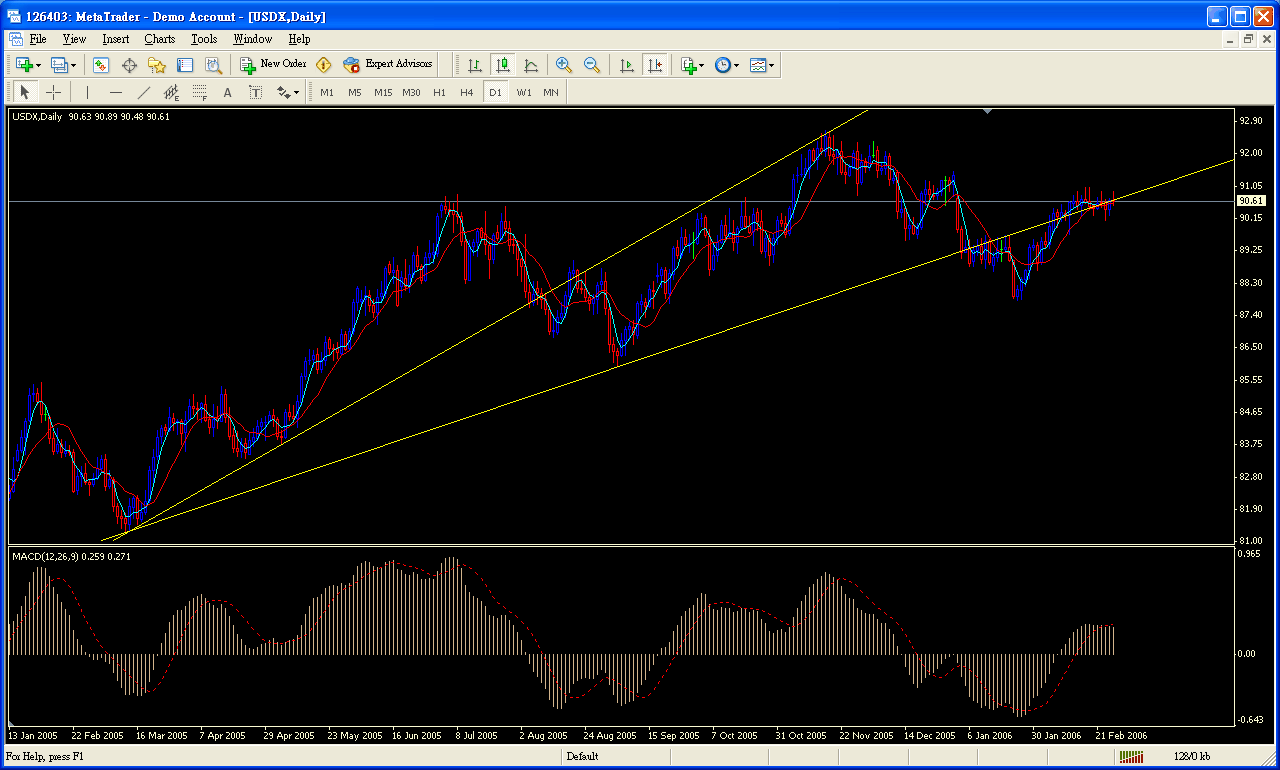Open the Charts menu

point(159,39)
